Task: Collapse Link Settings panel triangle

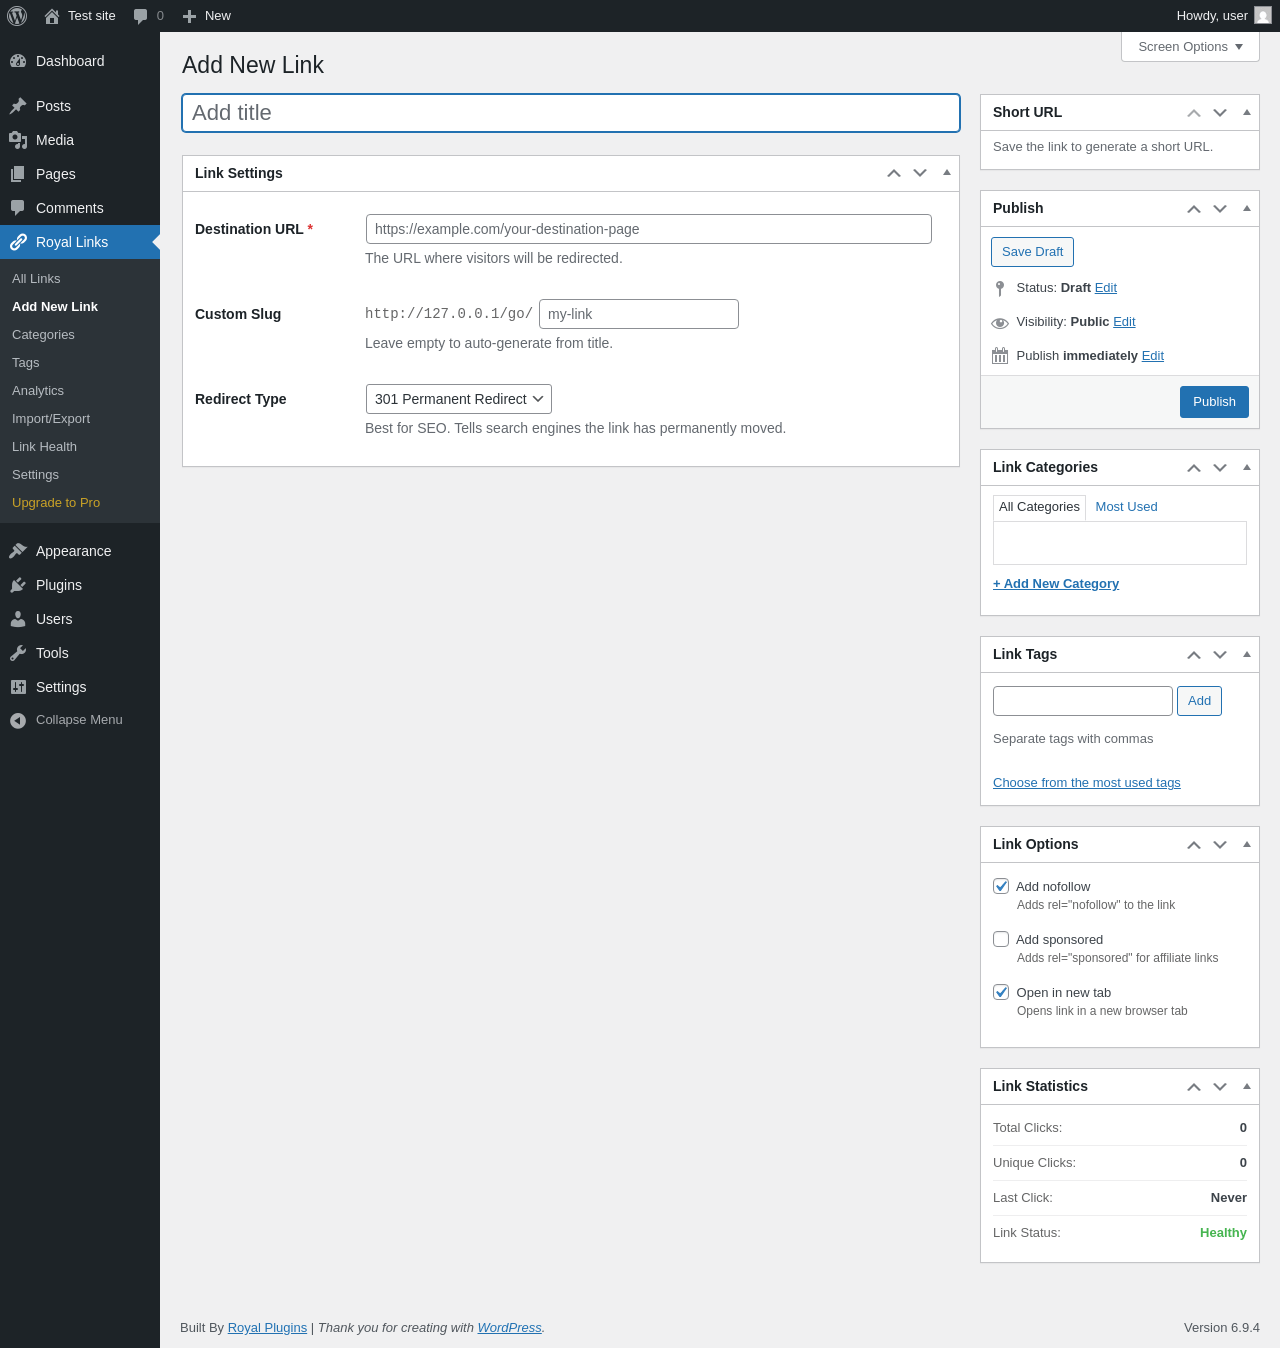Action: (947, 172)
